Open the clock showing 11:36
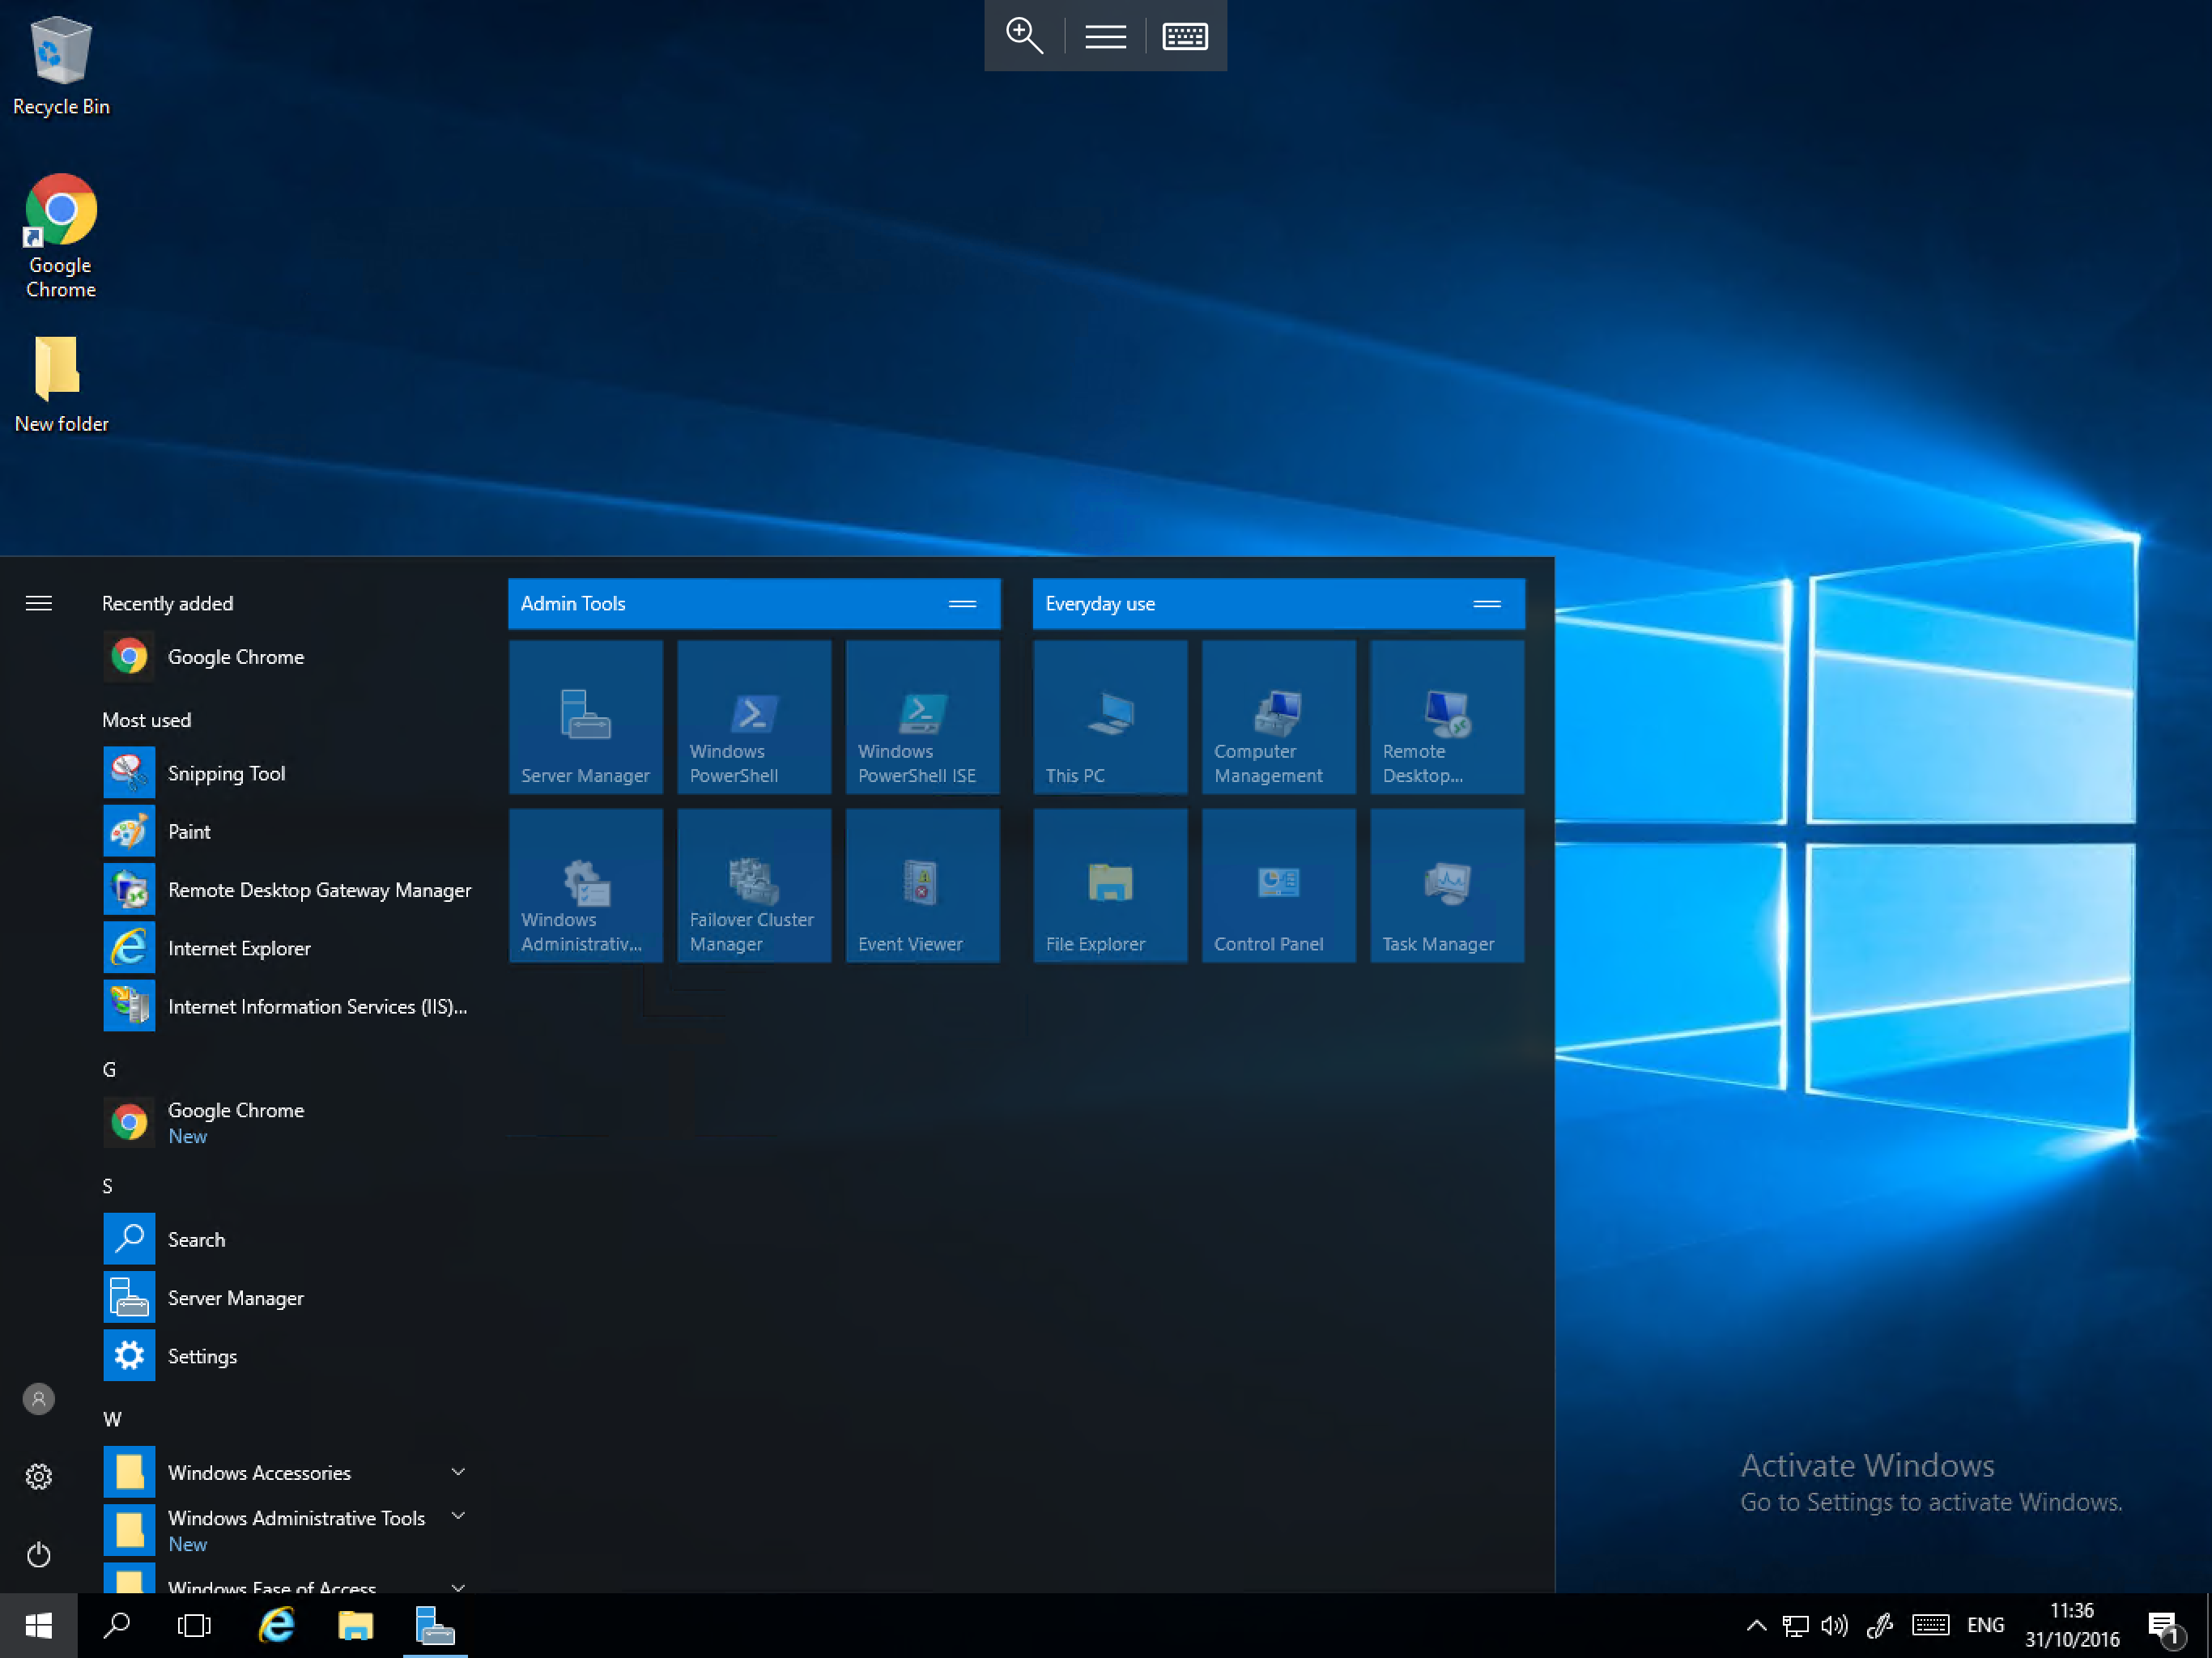2212x1658 pixels. [x=2072, y=1625]
